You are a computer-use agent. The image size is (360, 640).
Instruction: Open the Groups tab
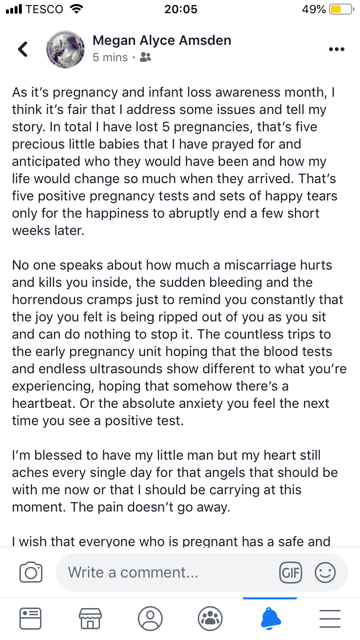(210, 618)
